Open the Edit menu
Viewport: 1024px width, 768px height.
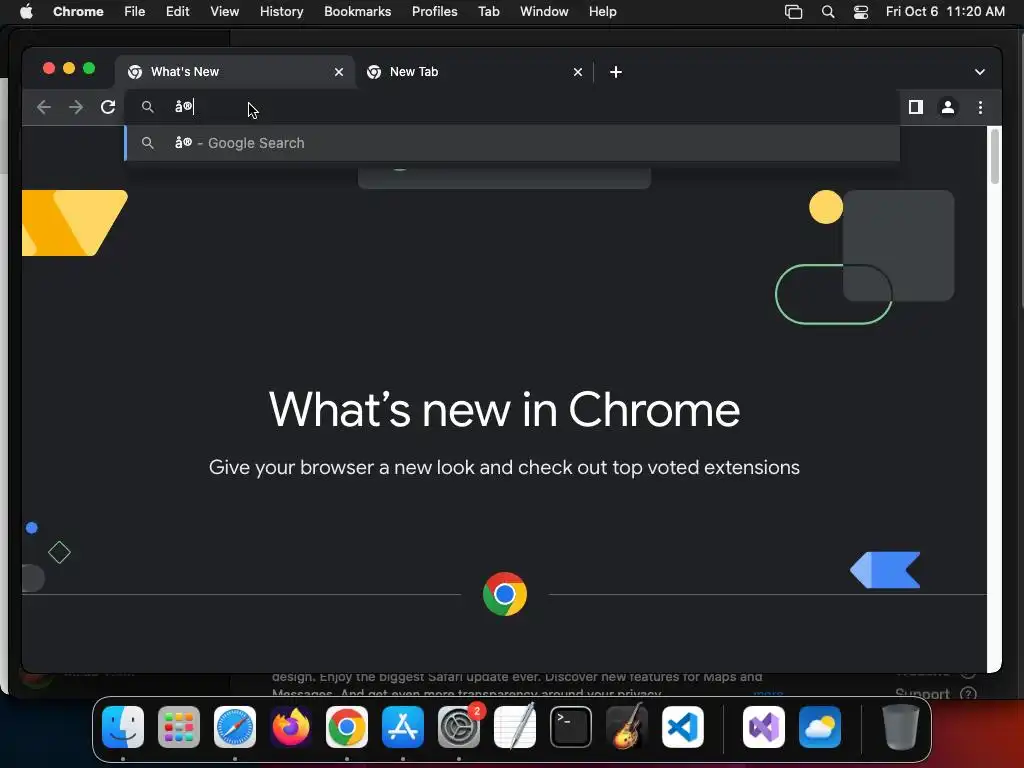click(178, 11)
